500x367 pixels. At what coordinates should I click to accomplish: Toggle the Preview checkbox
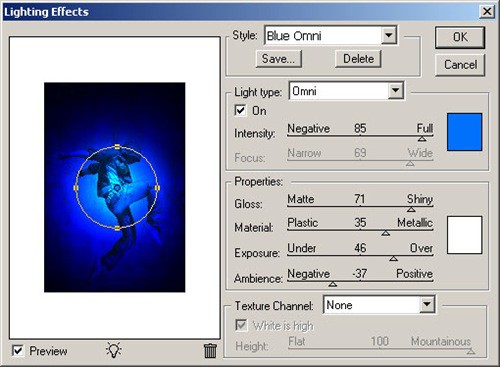(18, 351)
